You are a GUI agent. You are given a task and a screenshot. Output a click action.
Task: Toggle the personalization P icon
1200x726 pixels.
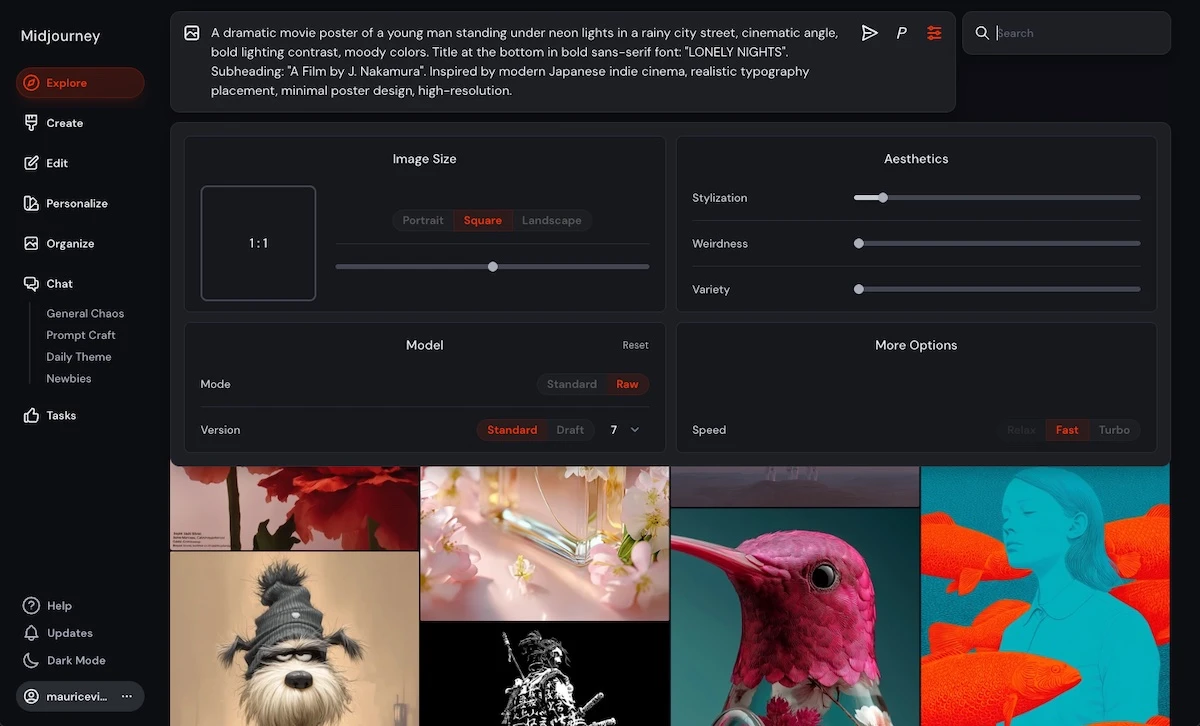901,33
